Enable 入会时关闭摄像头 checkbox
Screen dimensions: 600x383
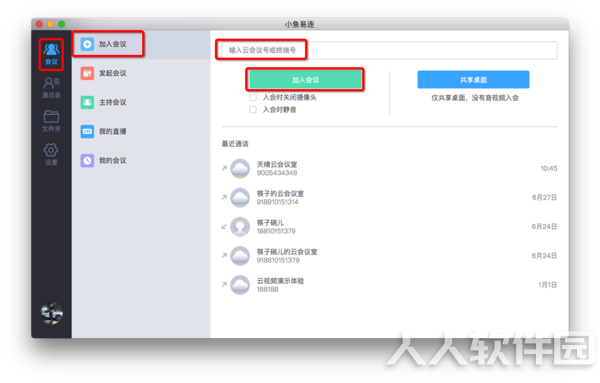(x=253, y=98)
